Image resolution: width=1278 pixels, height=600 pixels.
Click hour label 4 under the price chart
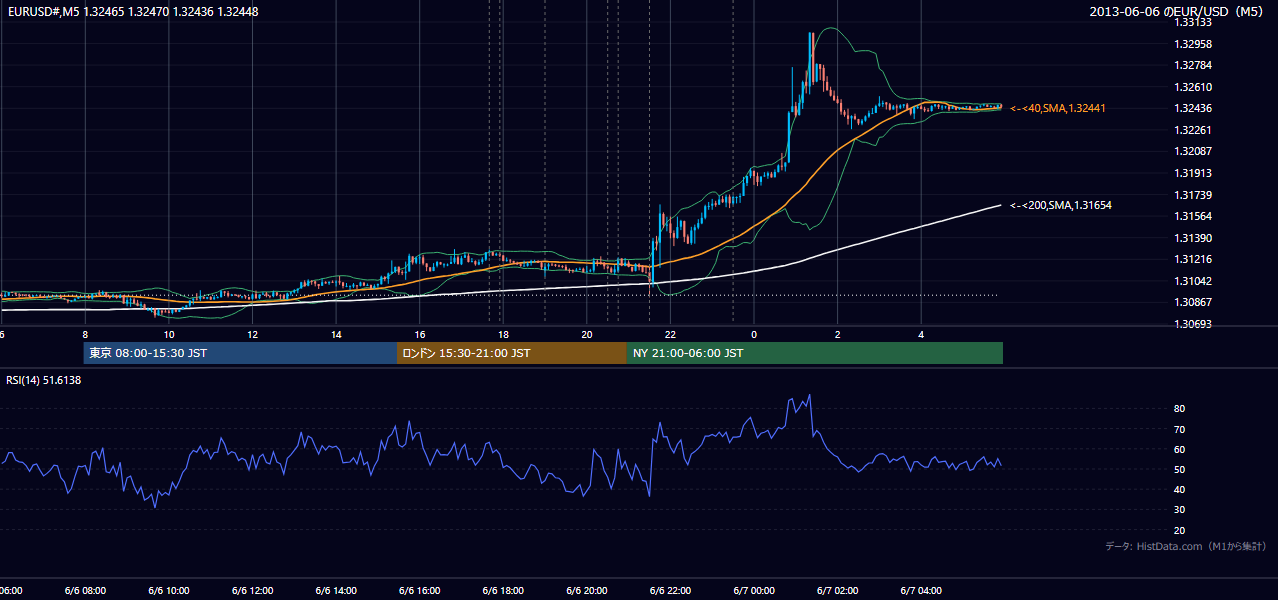[x=921, y=335]
